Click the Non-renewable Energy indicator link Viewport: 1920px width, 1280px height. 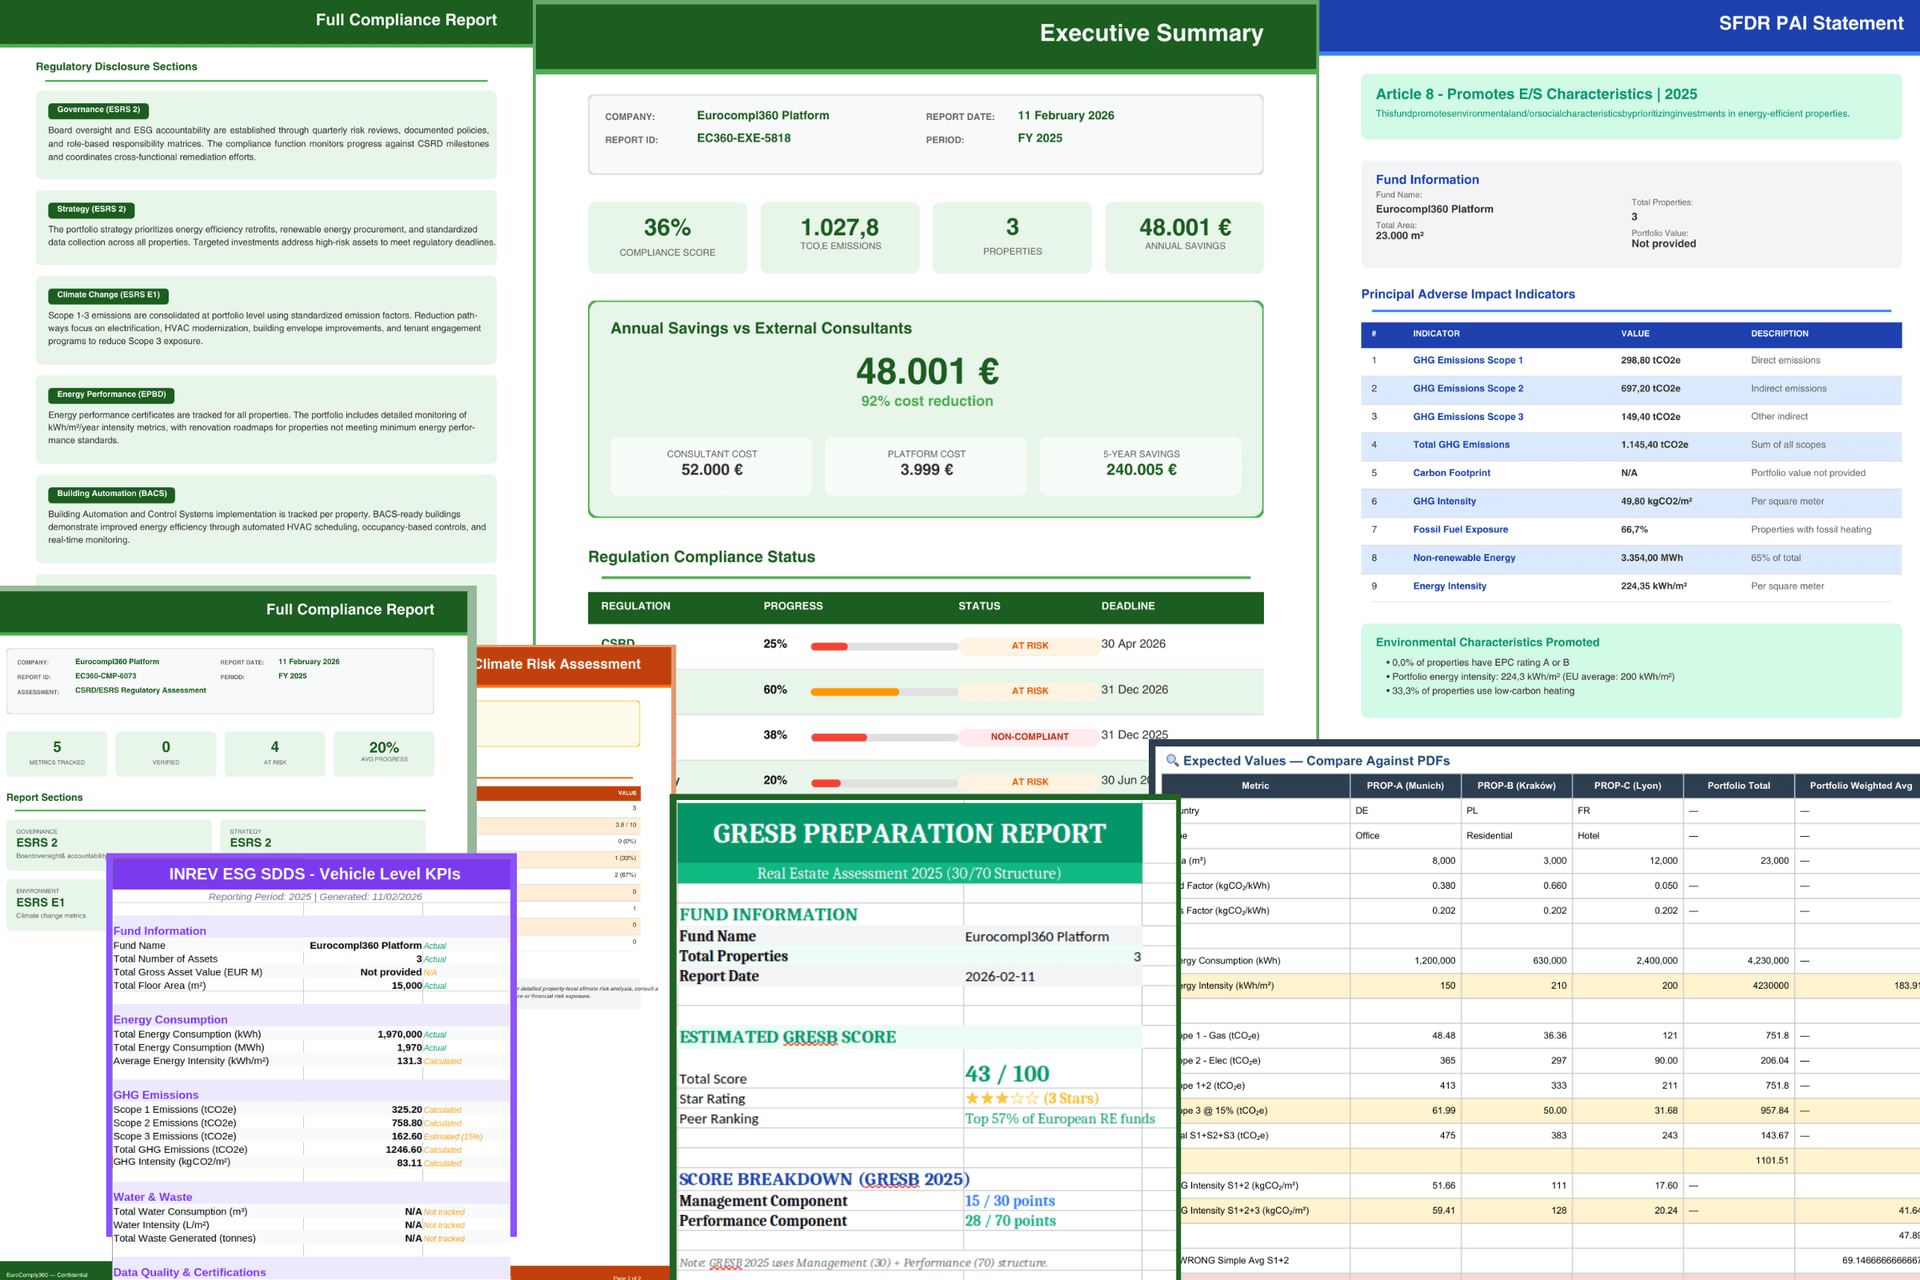tap(1464, 558)
